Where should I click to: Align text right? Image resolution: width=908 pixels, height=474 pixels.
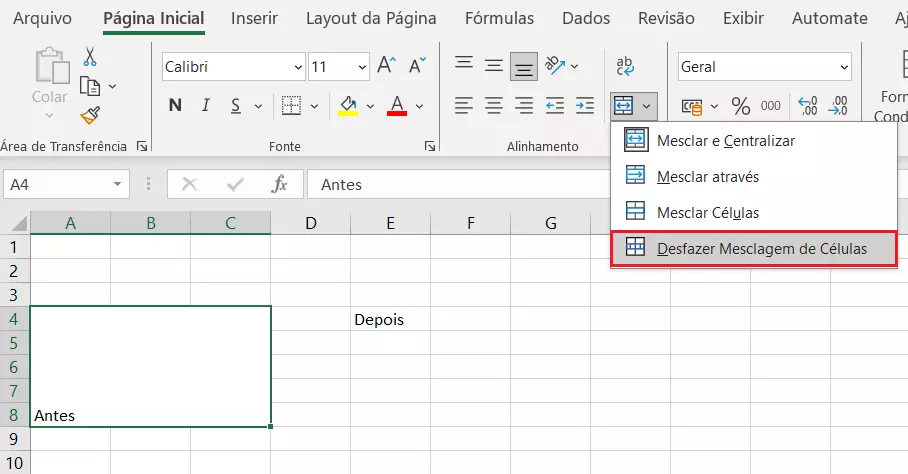(524, 105)
